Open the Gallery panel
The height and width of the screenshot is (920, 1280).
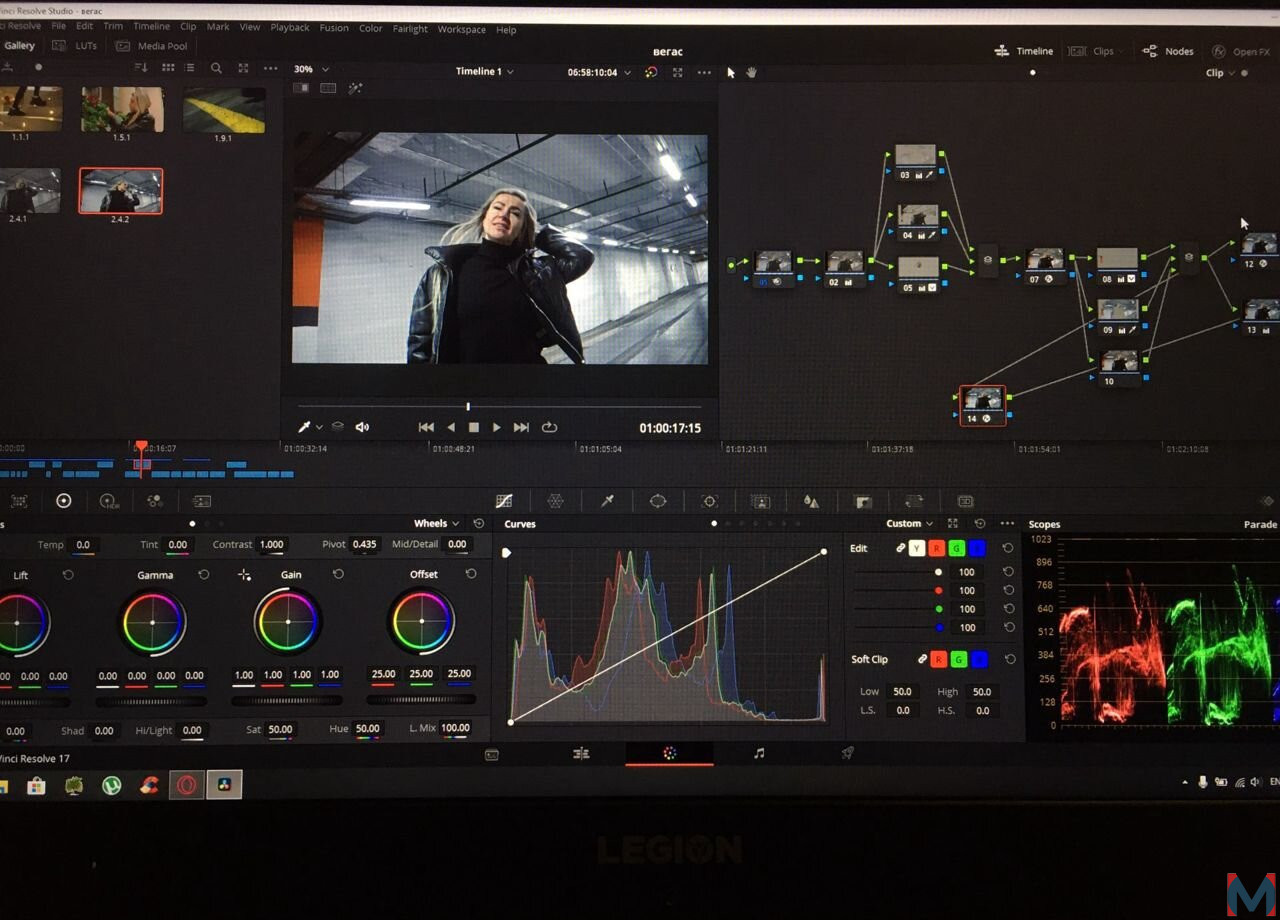click(19, 45)
